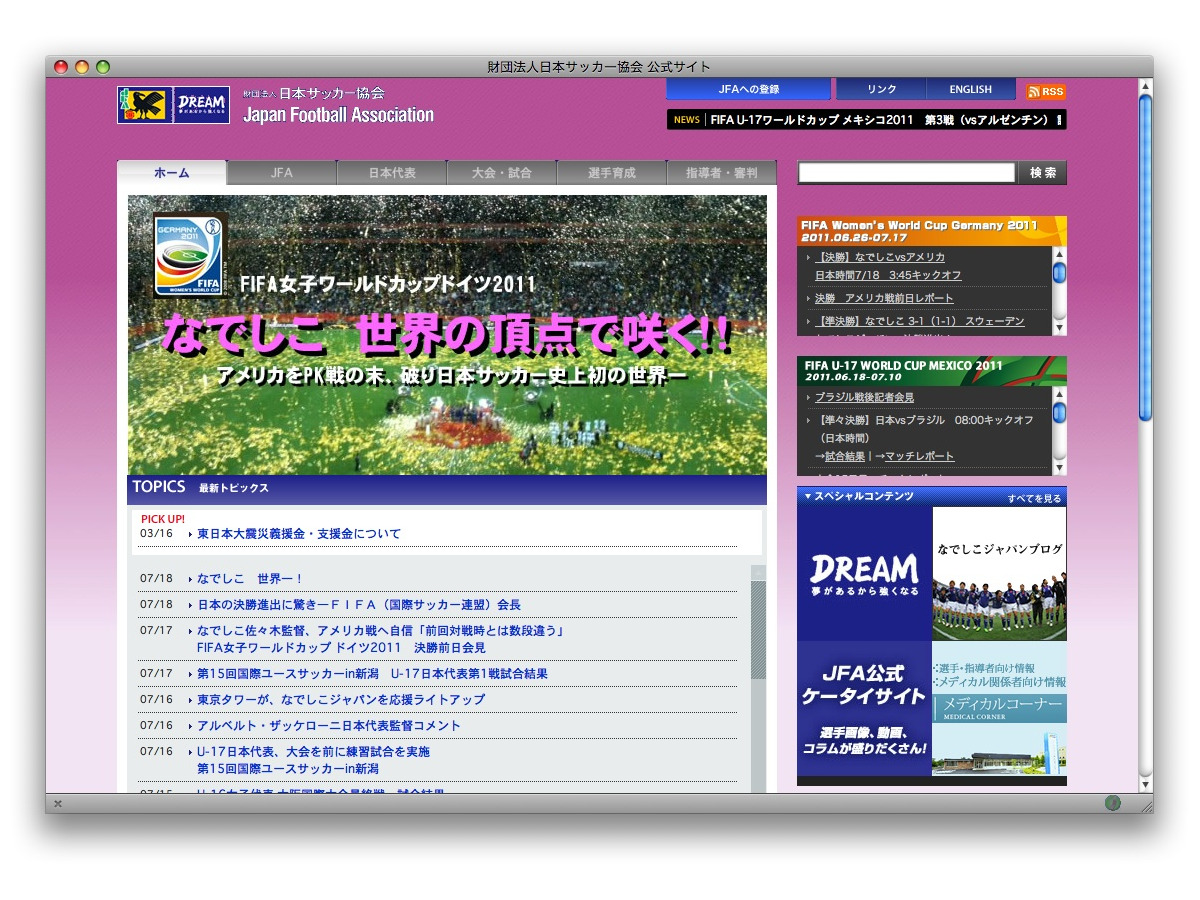This screenshot has height=900, width=1200.
Task: Click すべてを見る in special contents
Action: [x=1034, y=498]
